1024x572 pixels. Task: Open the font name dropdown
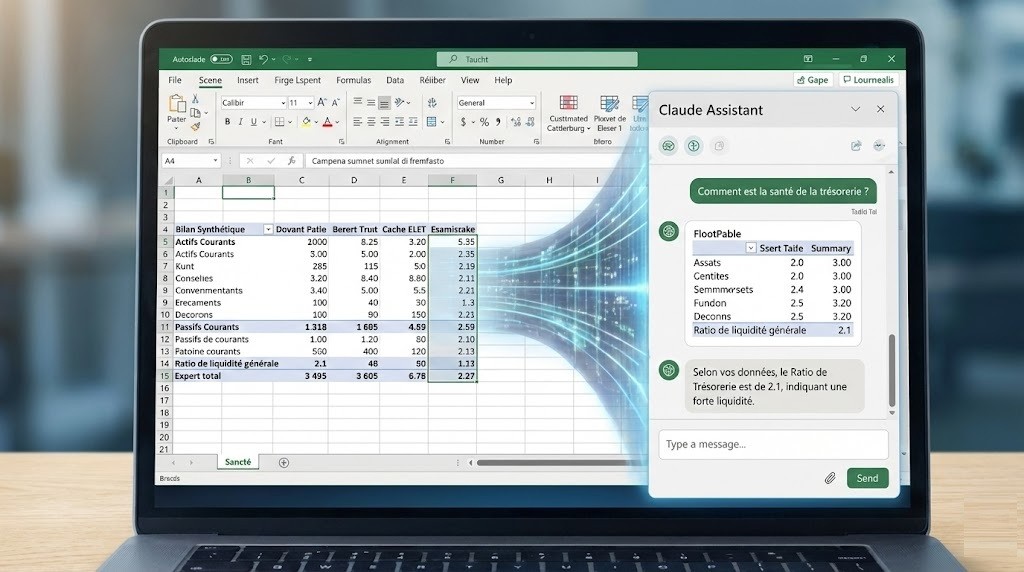click(283, 103)
